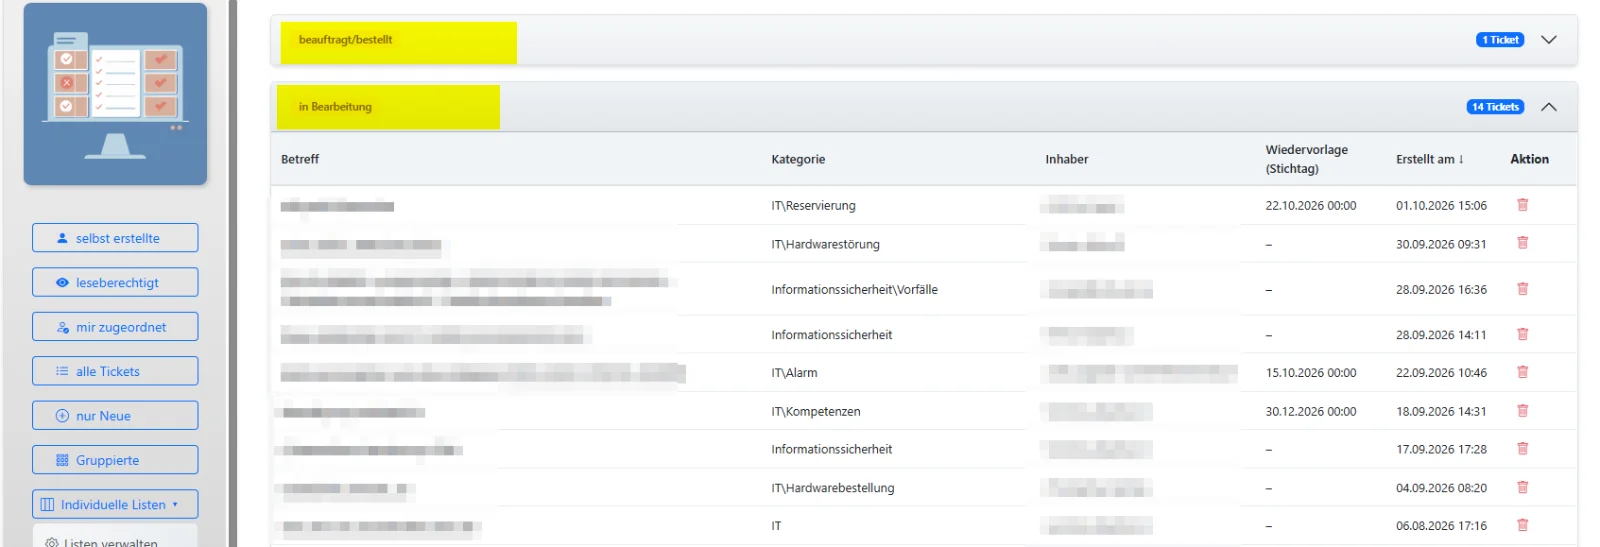Open the IT\Hardwarebestellung ticket row

[x=923, y=488]
